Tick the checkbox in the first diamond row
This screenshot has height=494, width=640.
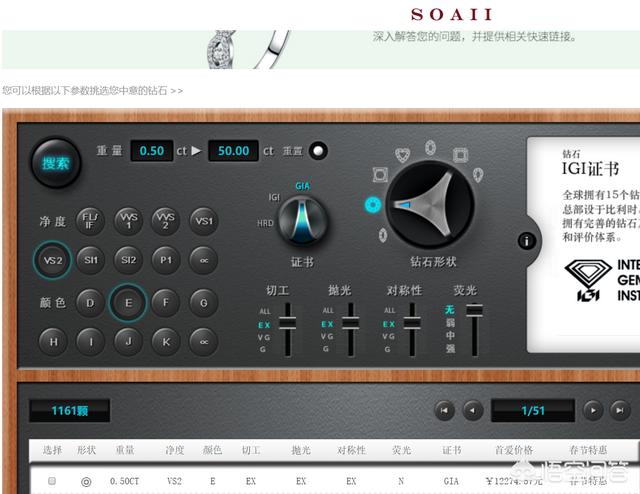[52, 481]
